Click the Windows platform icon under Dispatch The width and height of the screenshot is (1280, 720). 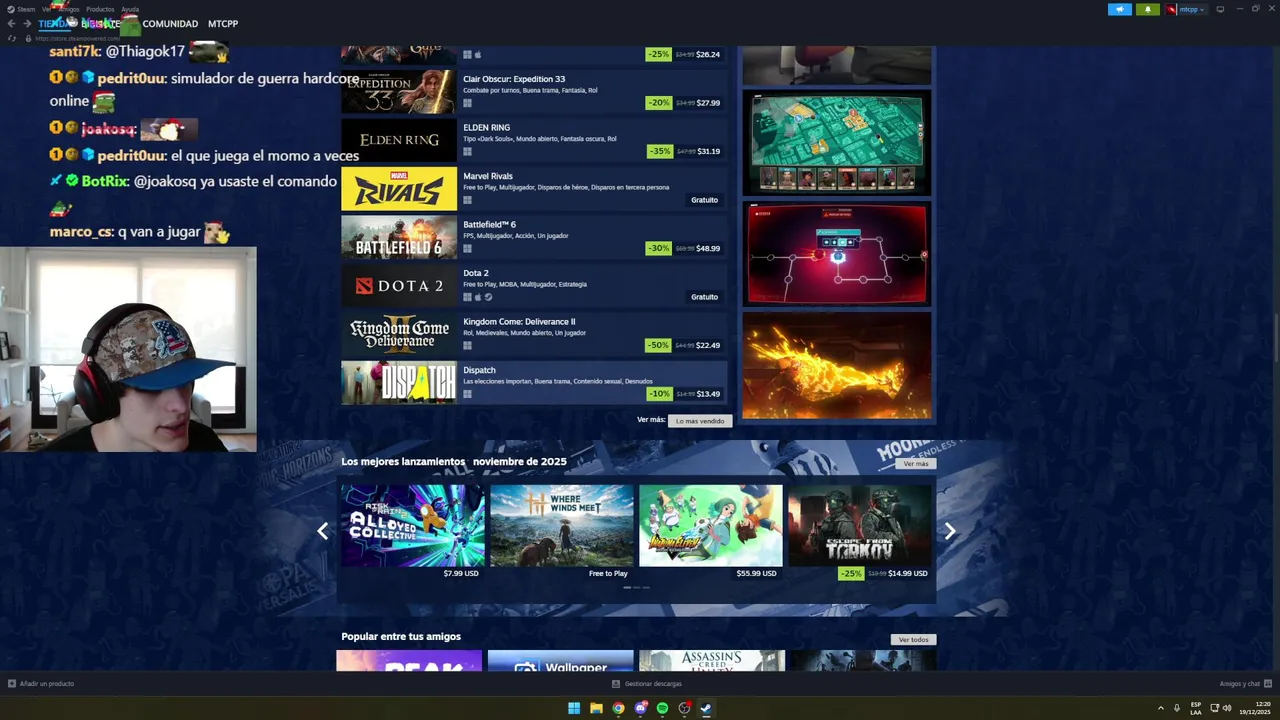click(467, 394)
